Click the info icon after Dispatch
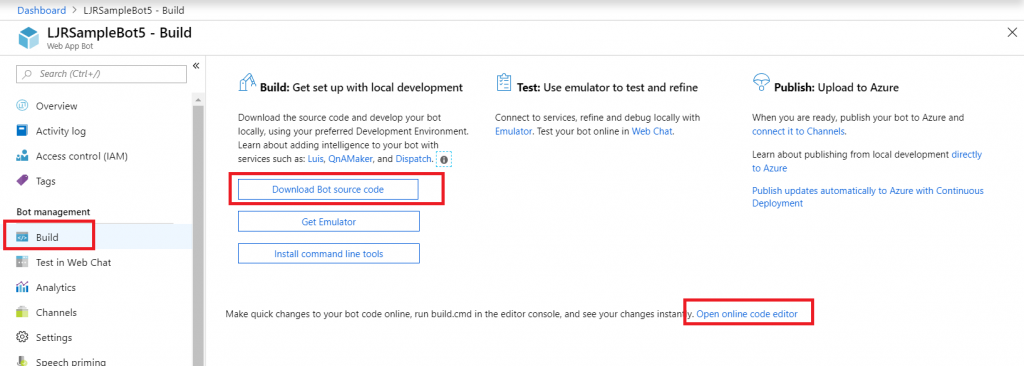Screen dimensions: 1024x366 (444, 159)
